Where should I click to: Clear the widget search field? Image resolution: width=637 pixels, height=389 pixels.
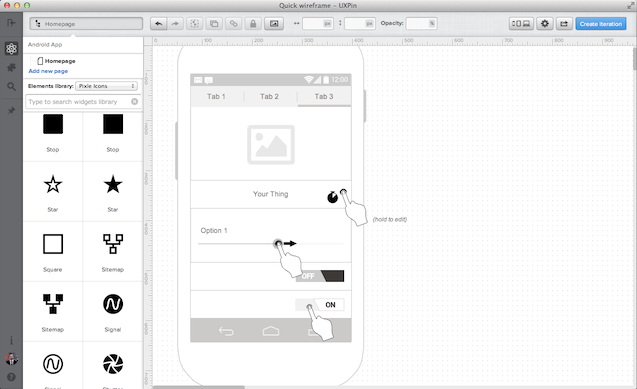134,102
